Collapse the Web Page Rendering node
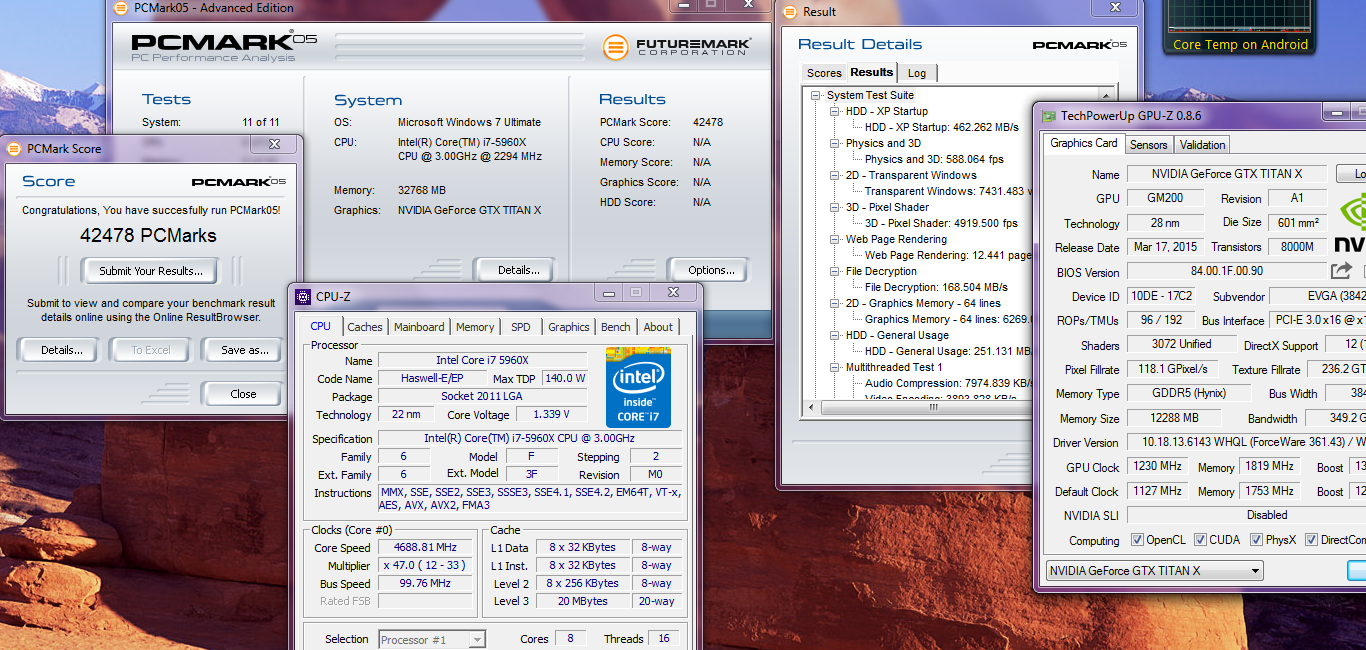Screen dimensions: 1366x650 [x=835, y=239]
